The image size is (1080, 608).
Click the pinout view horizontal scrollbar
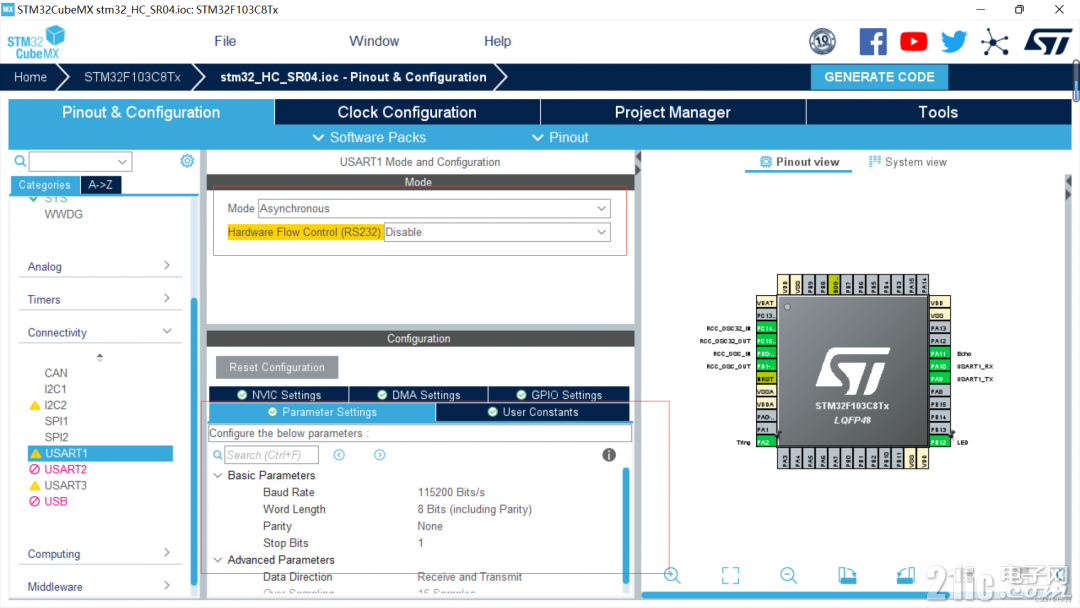pos(796,594)
